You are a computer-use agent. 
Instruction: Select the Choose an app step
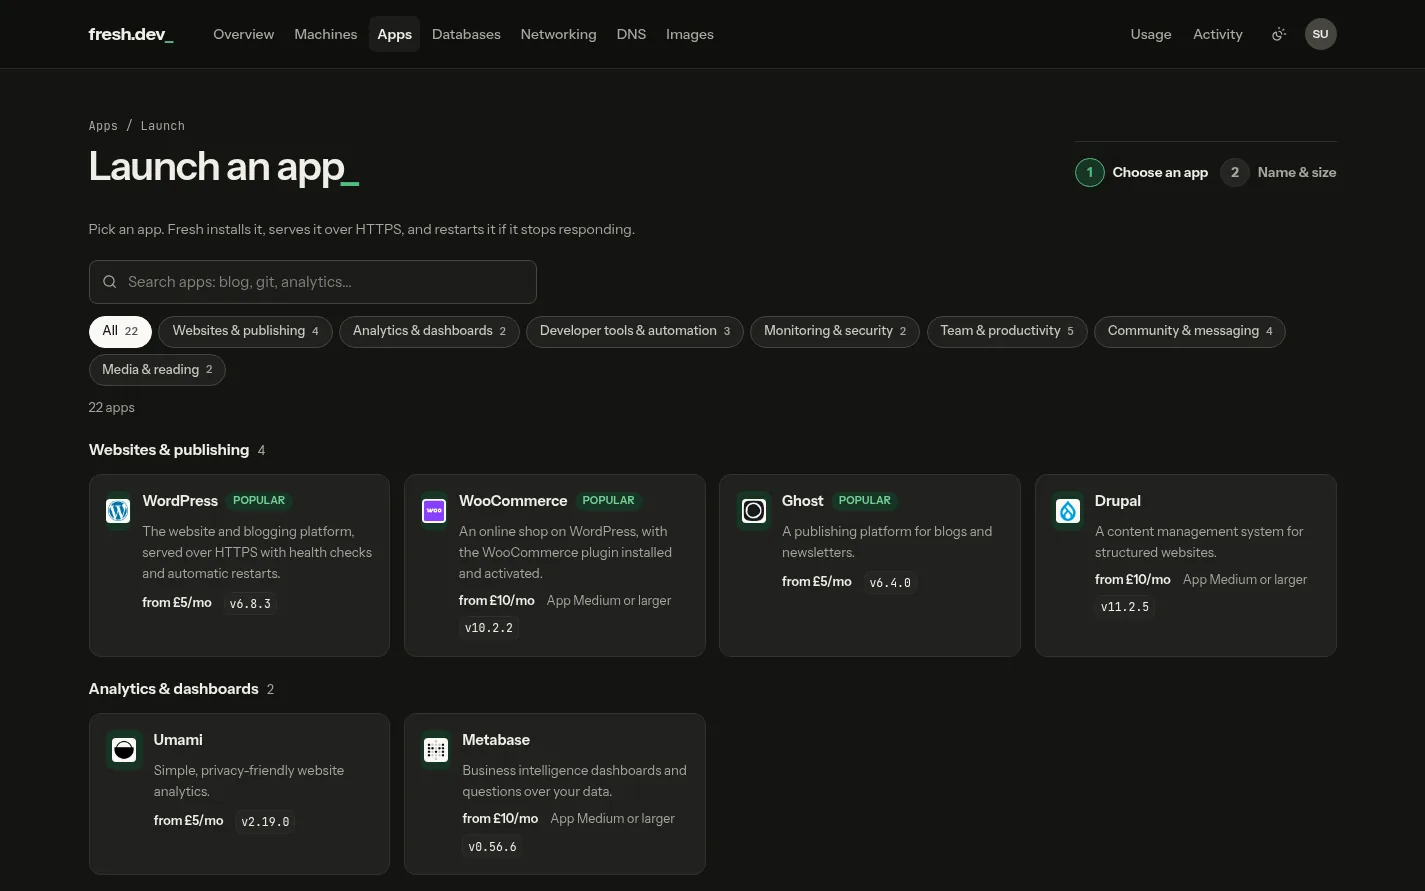[1142, 172]
